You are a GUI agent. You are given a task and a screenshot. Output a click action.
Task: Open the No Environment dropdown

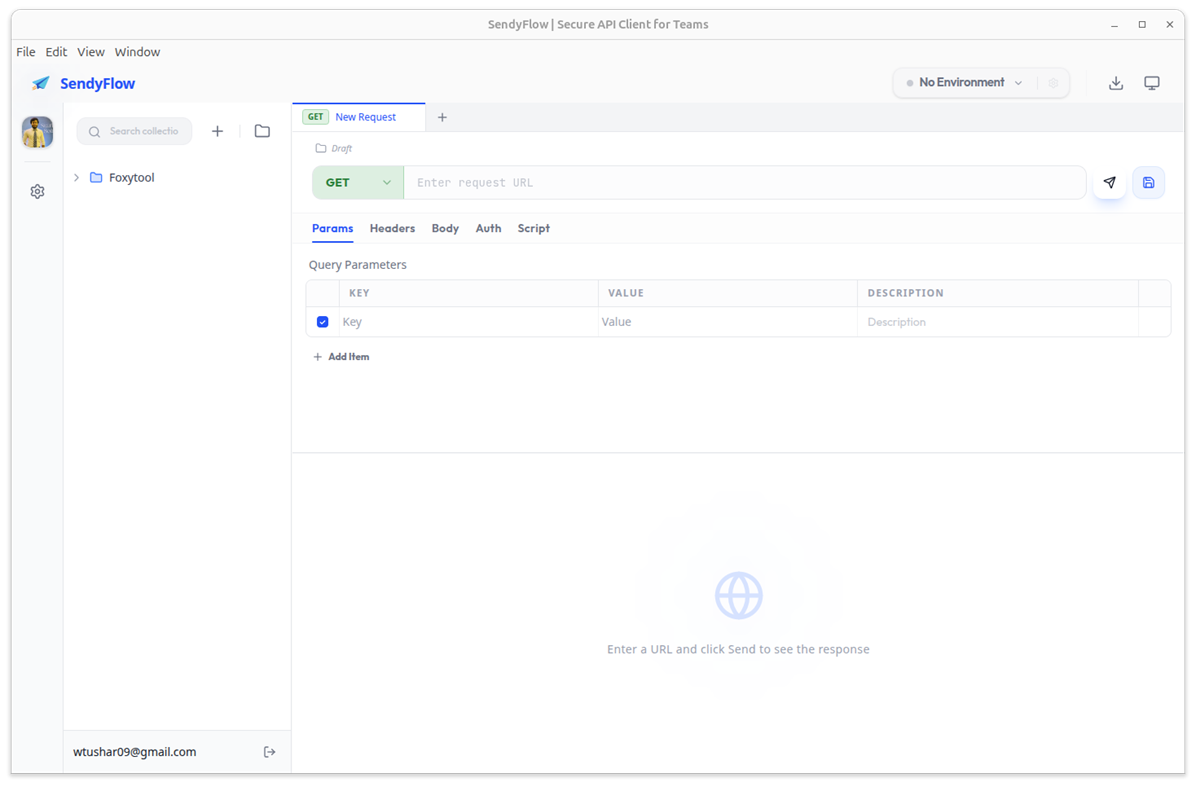[x=964, y=82]
